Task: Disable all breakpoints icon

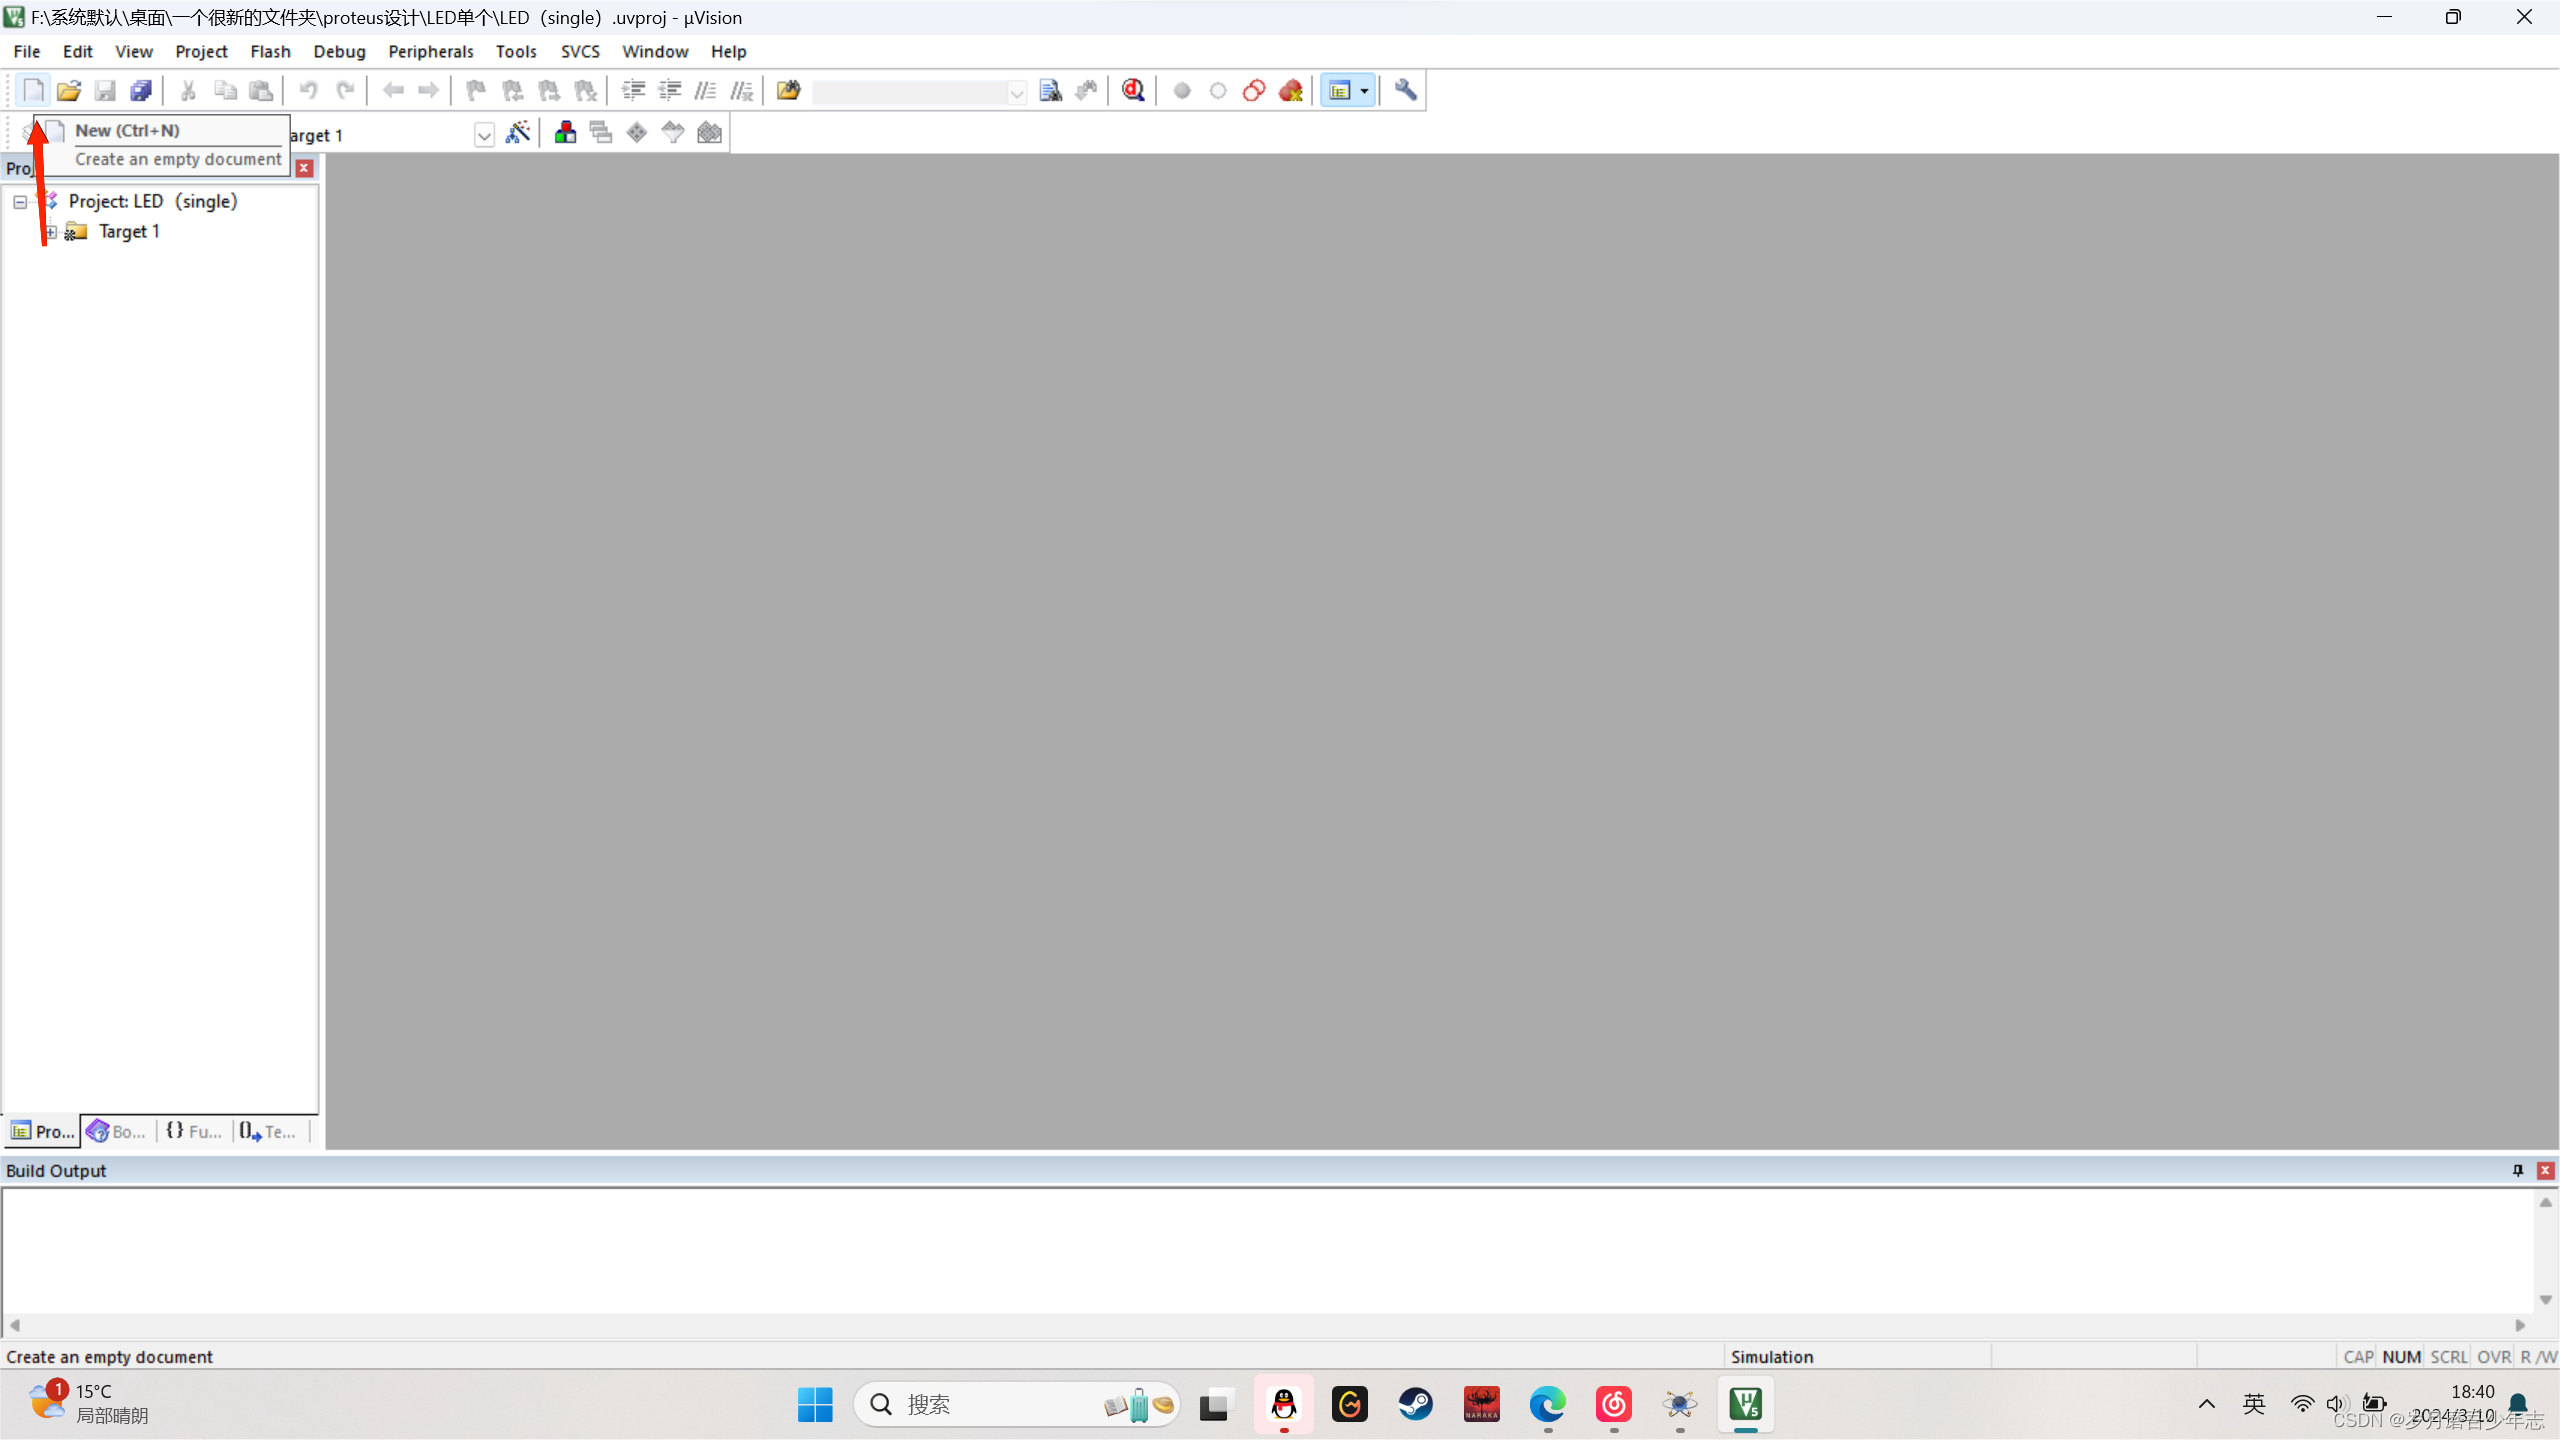Action: tap(1253, 91)
